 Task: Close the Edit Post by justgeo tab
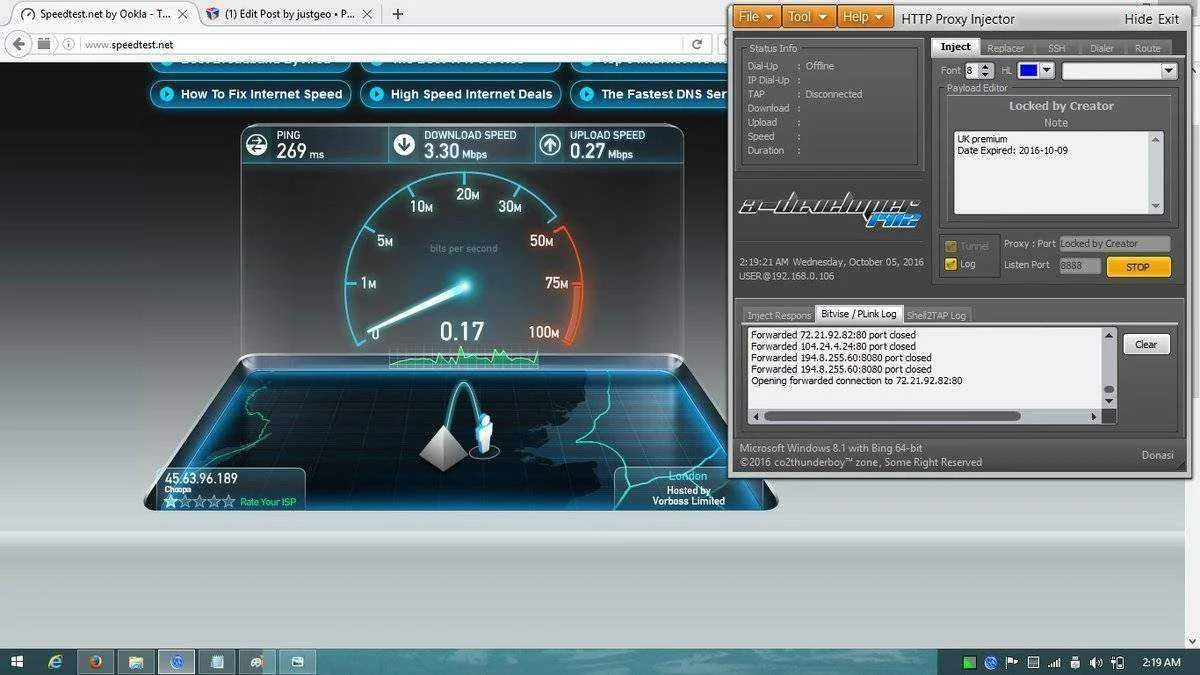point(366,14)
